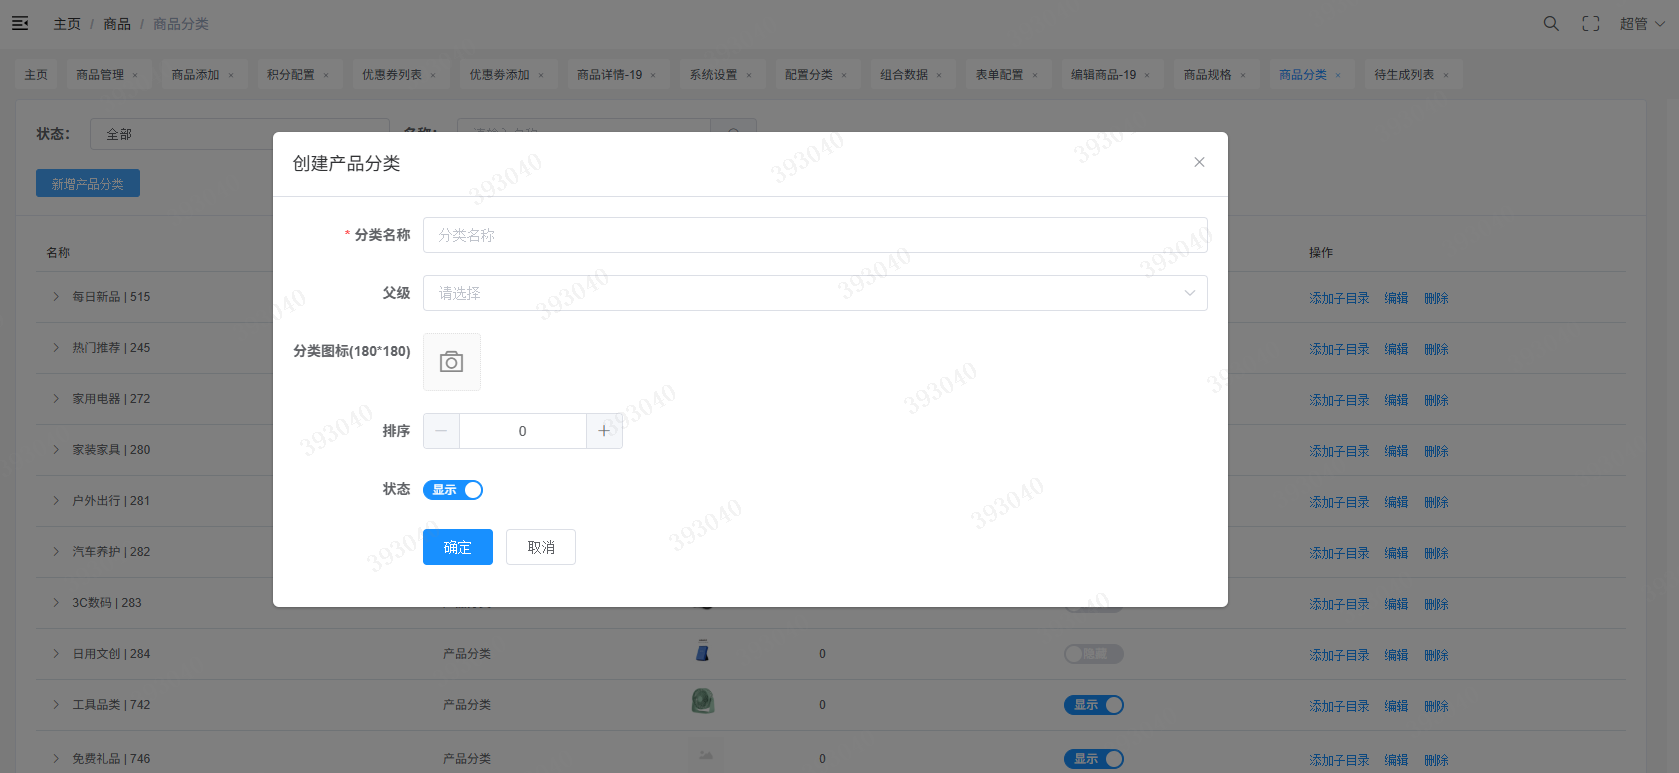Open the search icon in header
This screenshot has width=1679, height=773.
coord(1551,23)
